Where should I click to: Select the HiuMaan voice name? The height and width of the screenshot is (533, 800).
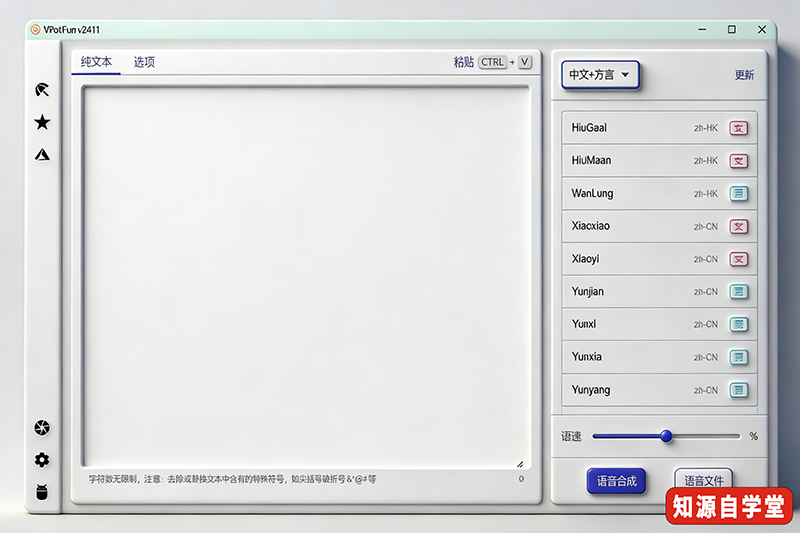coord(591,160)
